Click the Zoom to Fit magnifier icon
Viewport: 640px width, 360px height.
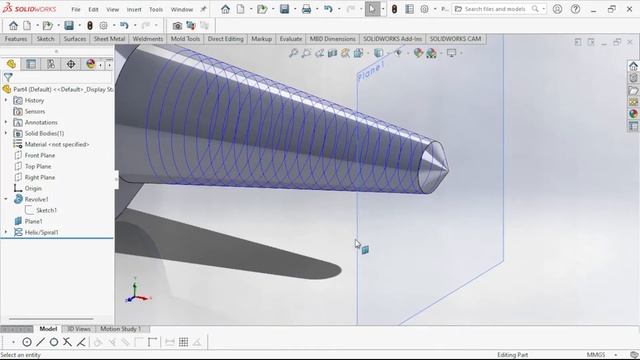(293, 53)
